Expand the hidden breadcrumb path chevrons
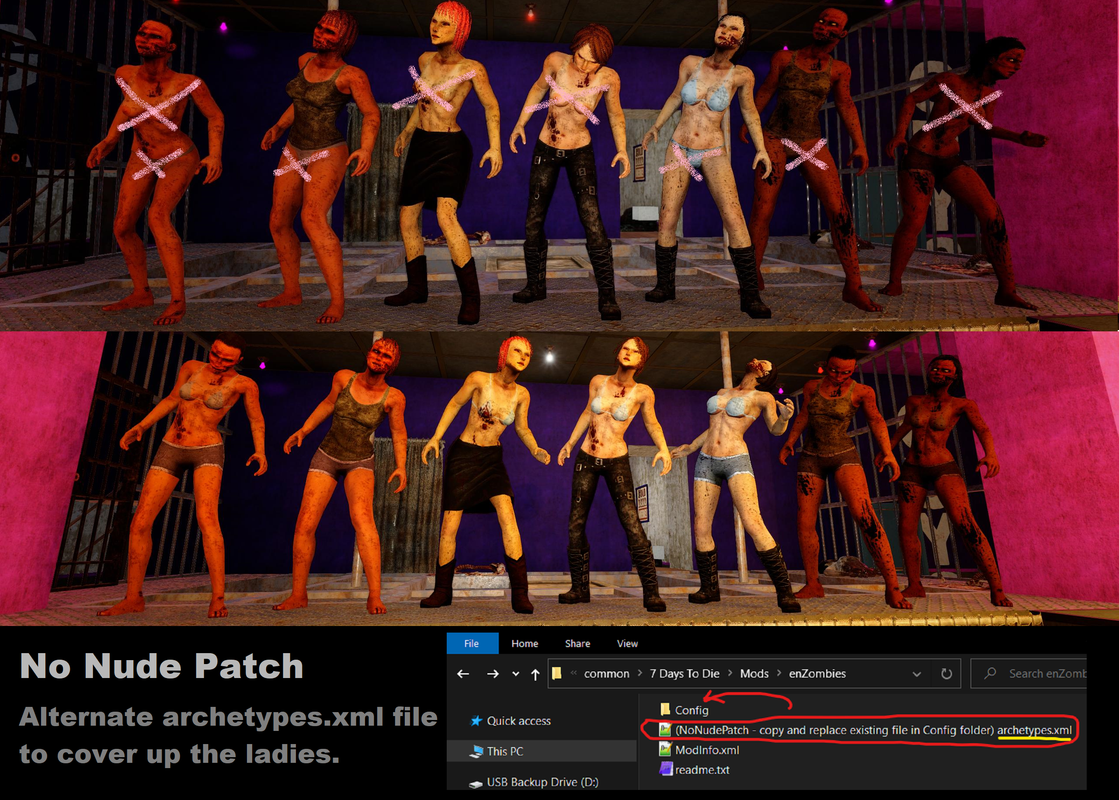The height and width of the screenshot is (800, 1119). (574, 674)
